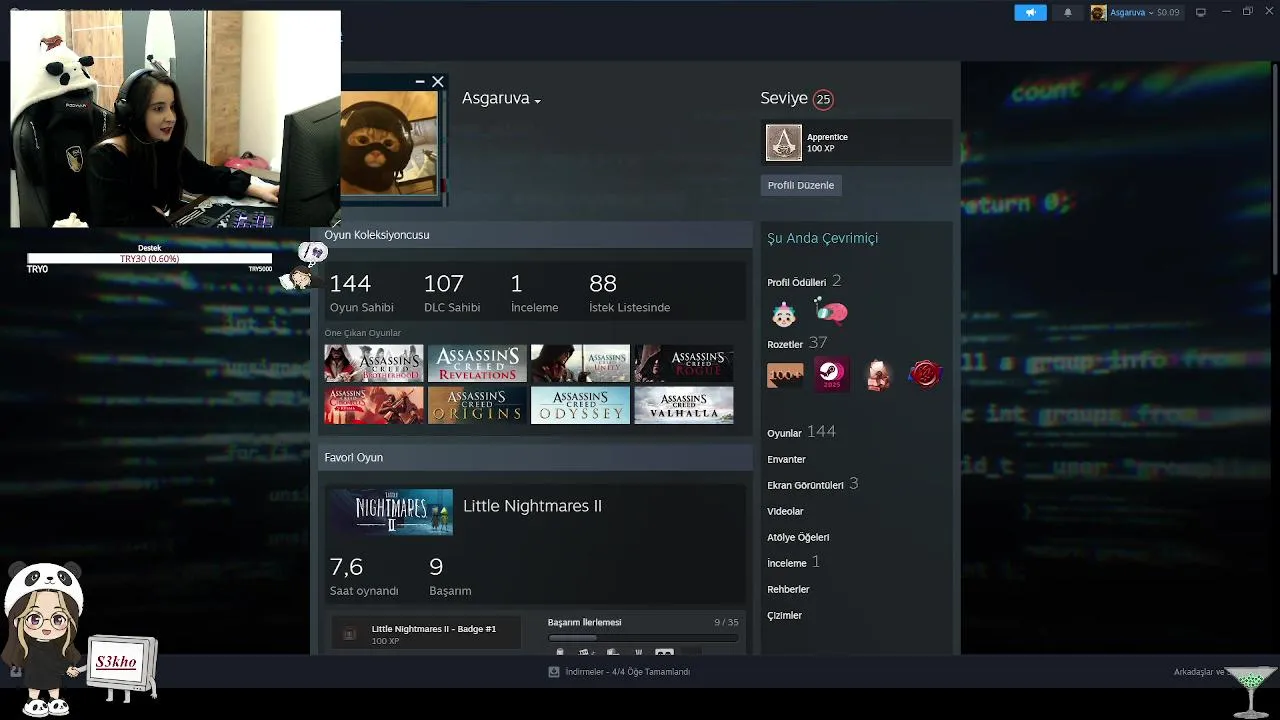This screenshot has height=720, width=1280.
Task: Open the İnceleme 1 sidebar link
Action: (793, 563)
